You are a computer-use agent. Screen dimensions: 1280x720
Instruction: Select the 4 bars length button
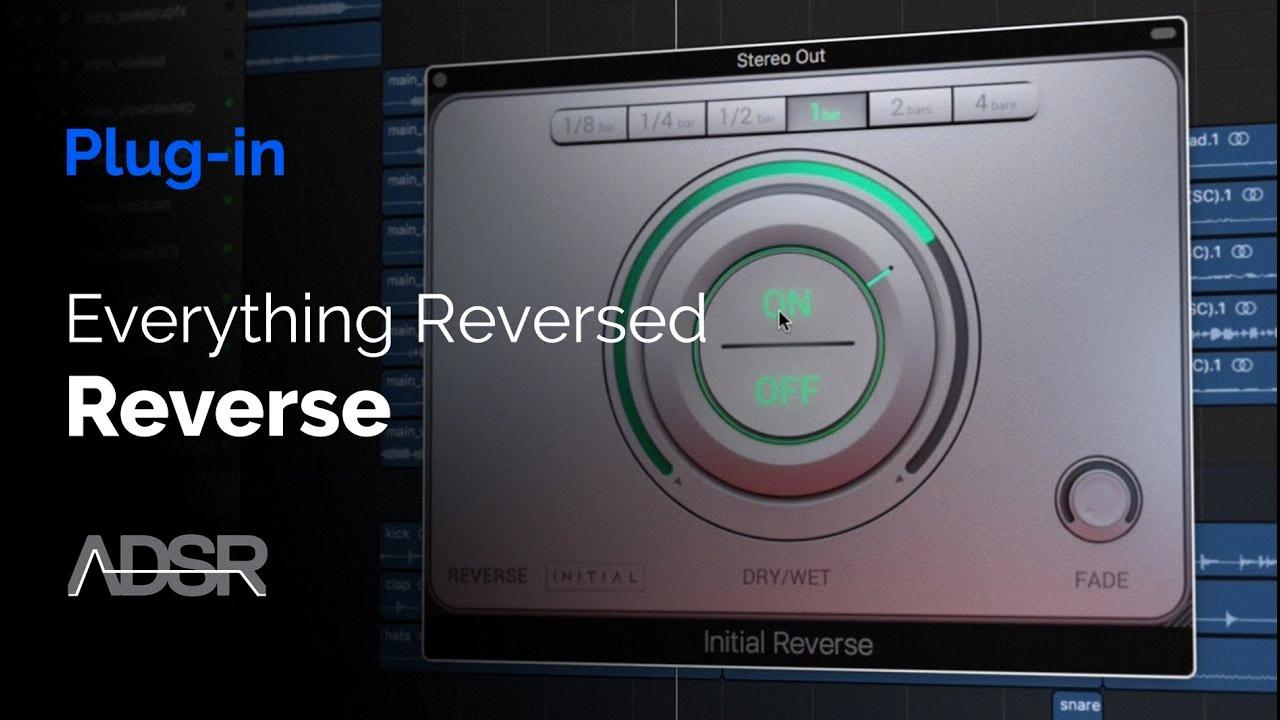click(x=993, y=103)
